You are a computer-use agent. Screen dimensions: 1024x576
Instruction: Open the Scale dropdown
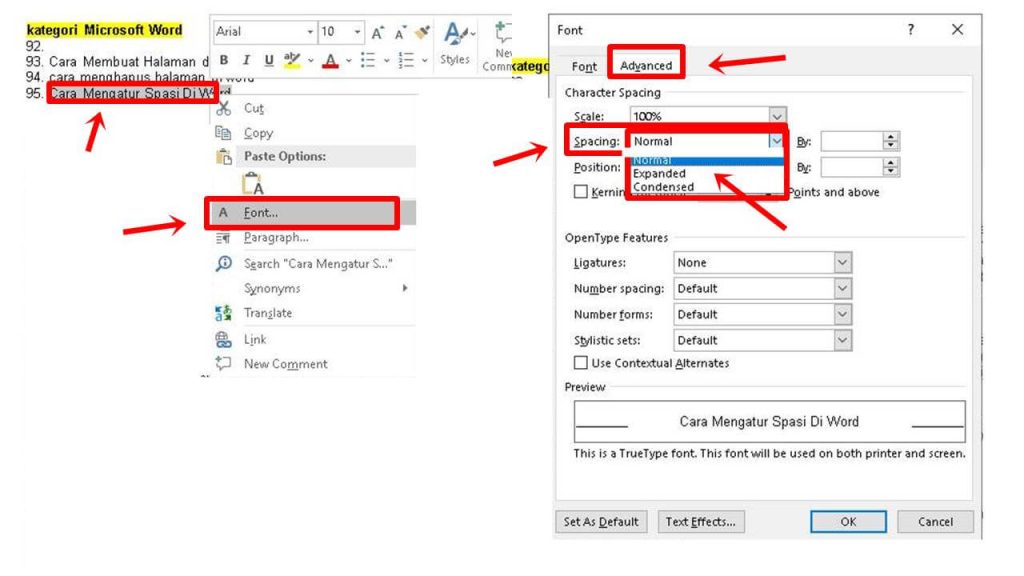pos(779,116)
